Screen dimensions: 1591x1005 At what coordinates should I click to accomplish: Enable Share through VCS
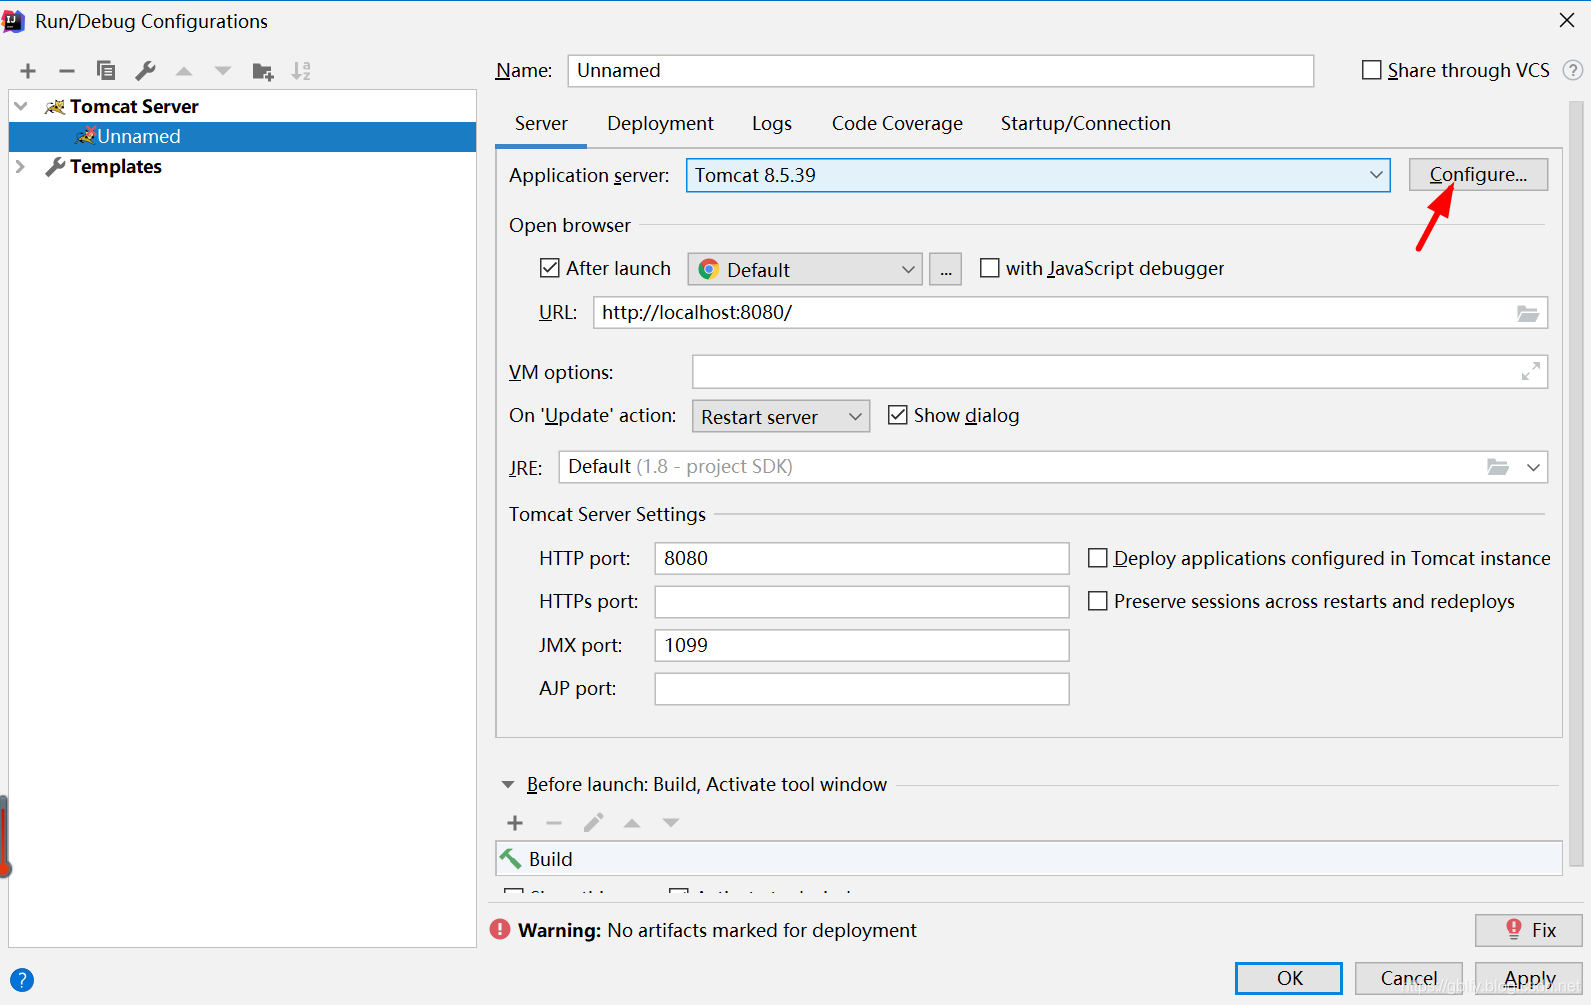tap(1372, 70)
